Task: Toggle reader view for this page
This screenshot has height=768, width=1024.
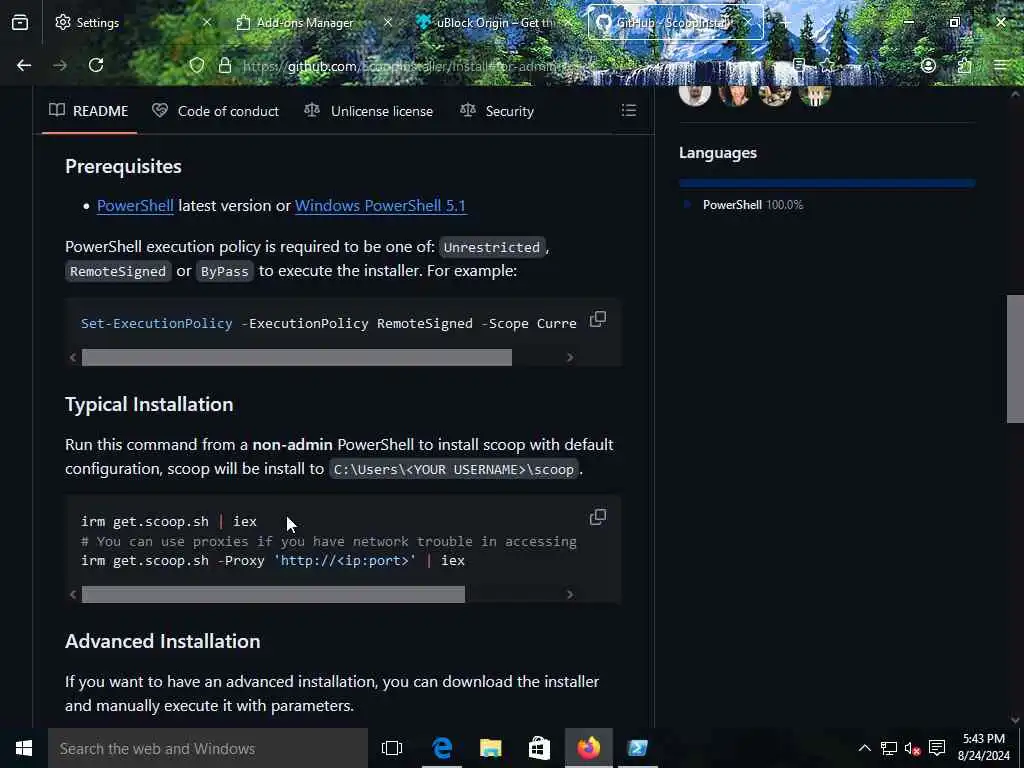Action: coord(799,65)
